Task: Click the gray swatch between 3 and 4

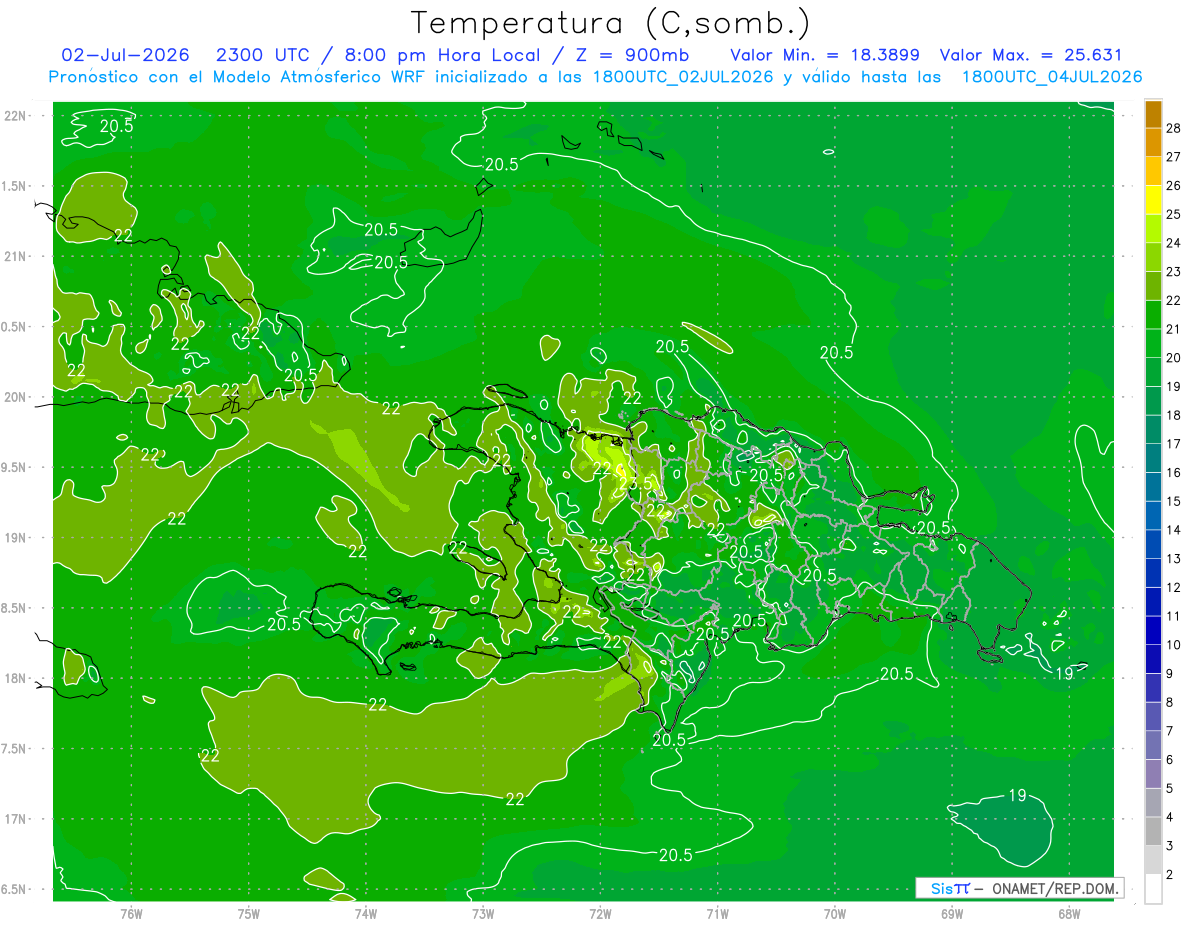Action: (x=1153, y=832)
